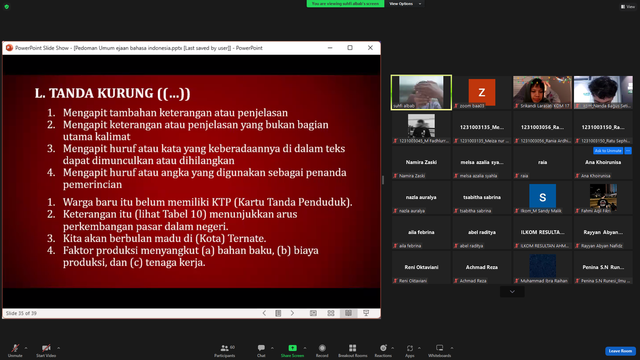Select the zoom baa03 participant tile

(482, 92)
